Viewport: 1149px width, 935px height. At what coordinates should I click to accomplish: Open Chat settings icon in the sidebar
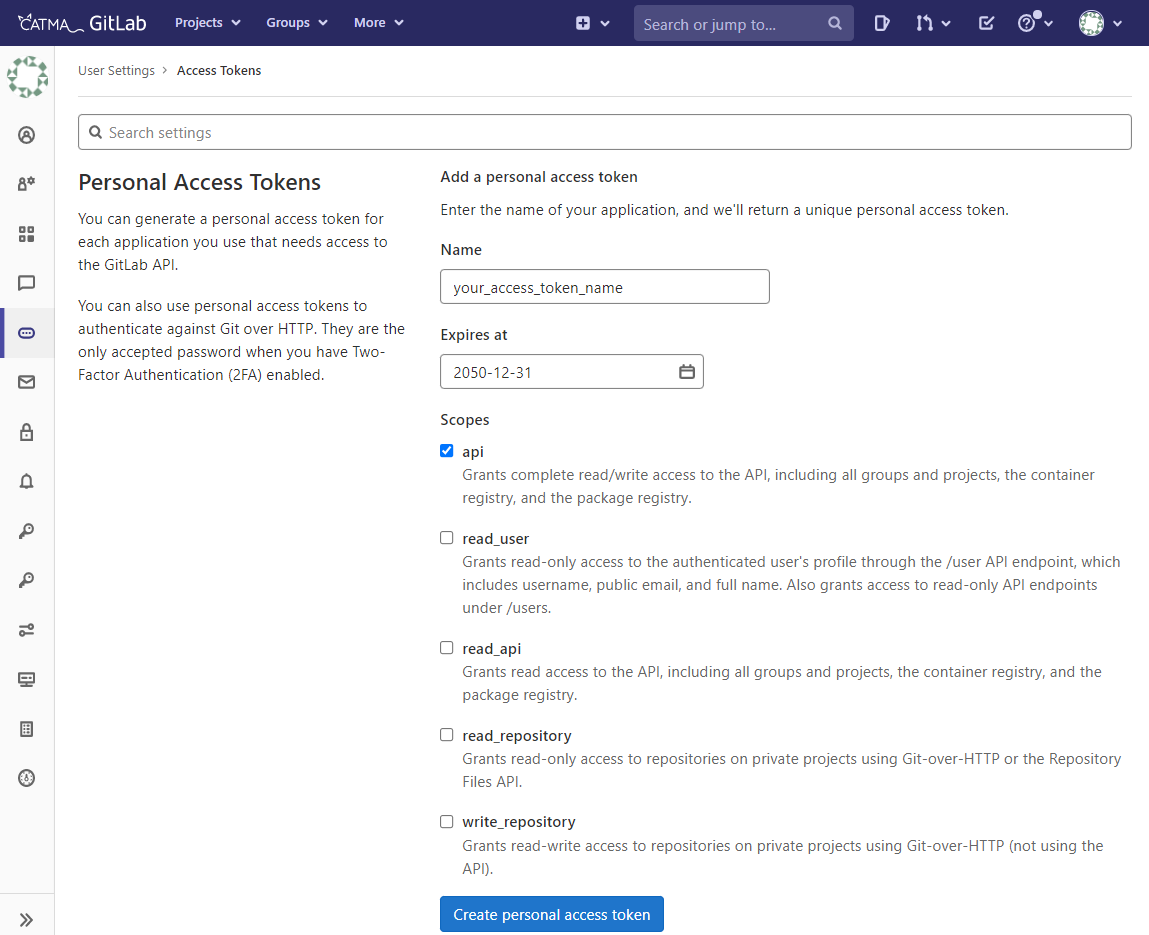(26, 283)
